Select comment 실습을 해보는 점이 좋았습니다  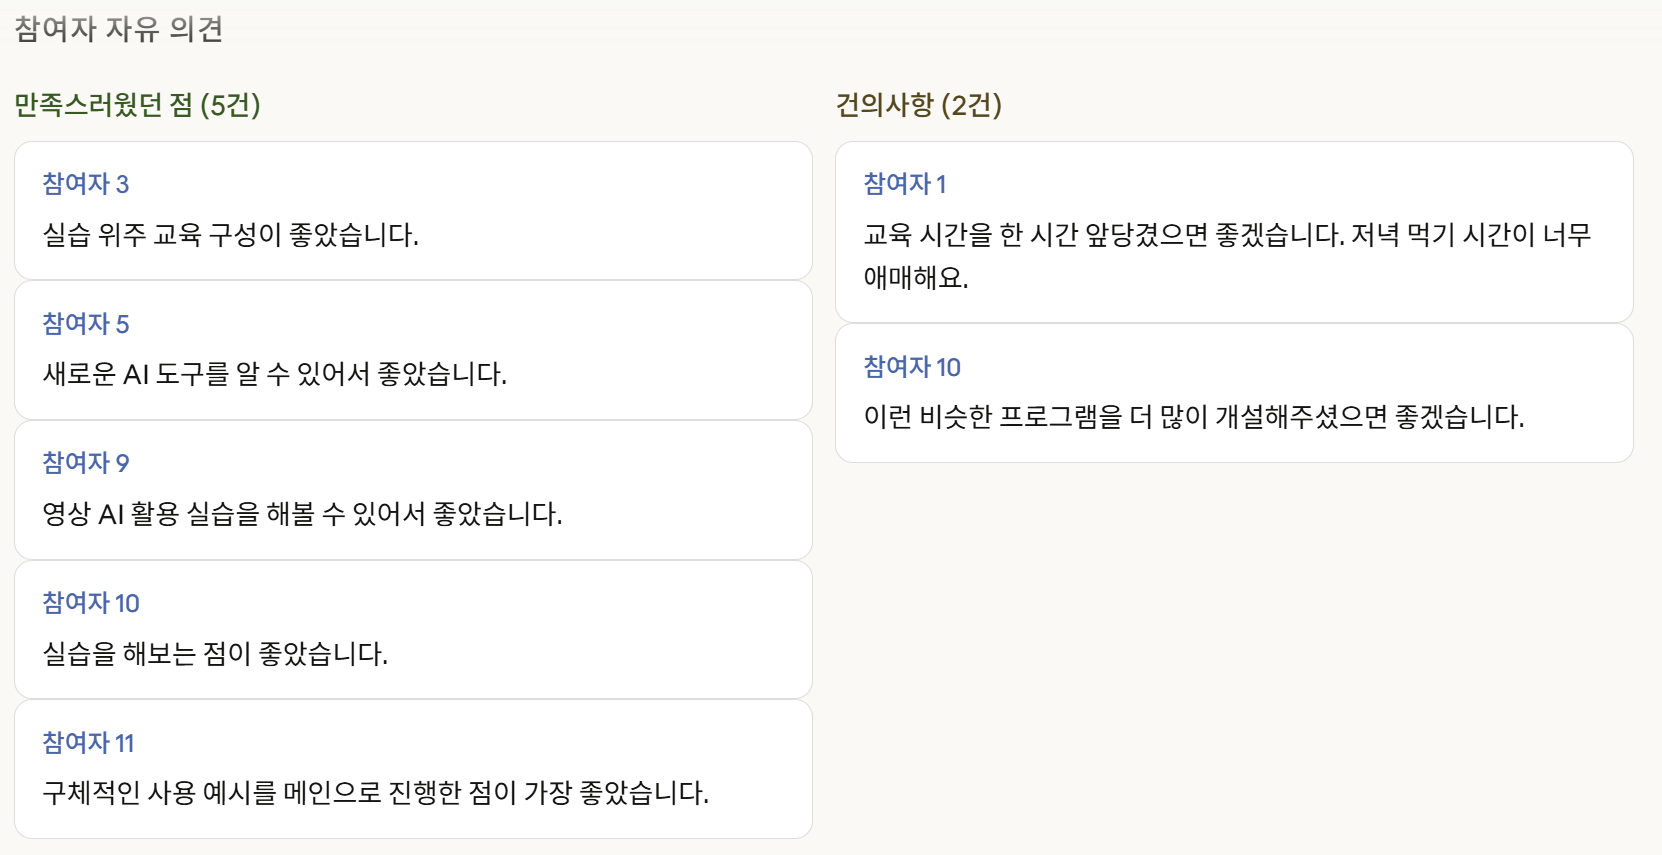coord(215,654)
